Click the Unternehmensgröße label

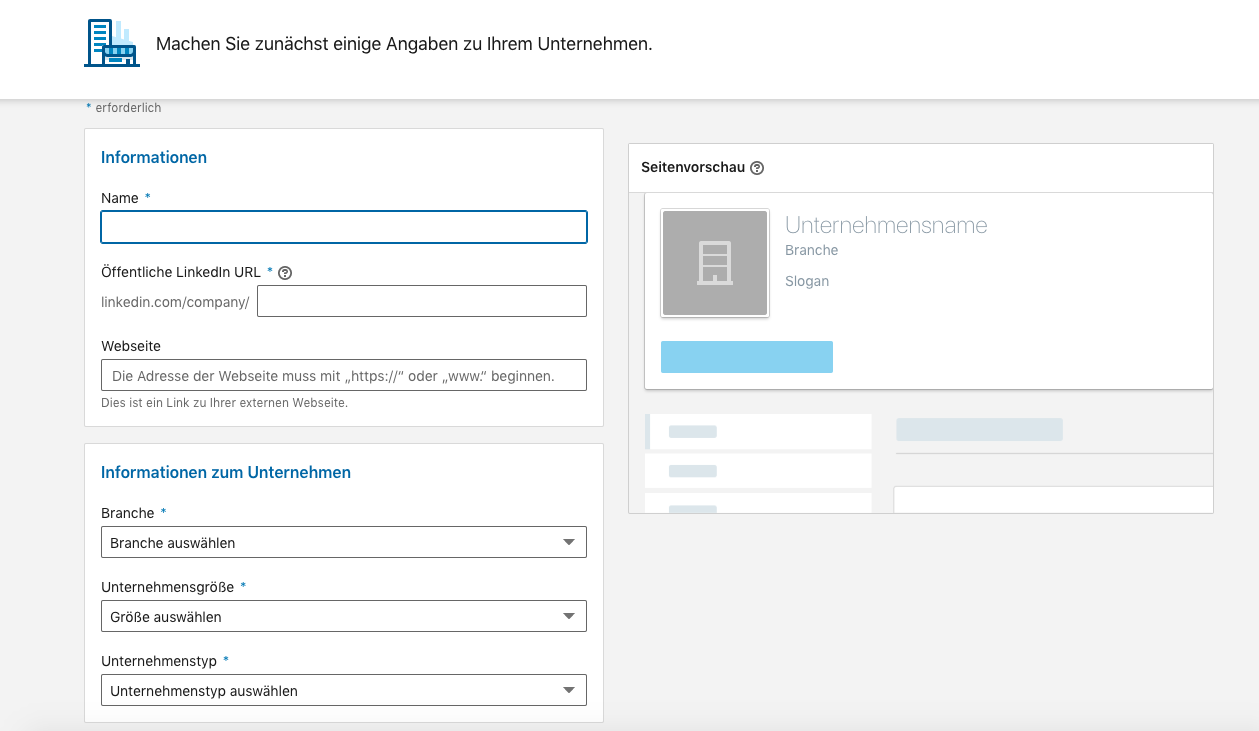[169, 587]
